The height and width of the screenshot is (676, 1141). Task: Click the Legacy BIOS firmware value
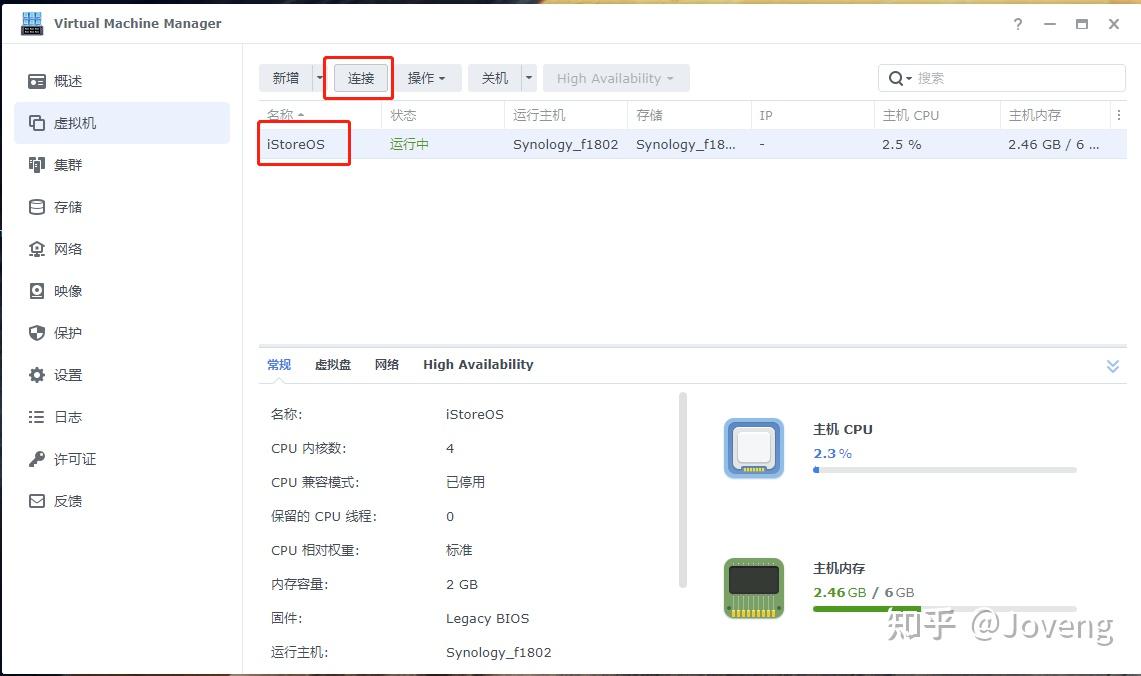(x=488, y=619)
